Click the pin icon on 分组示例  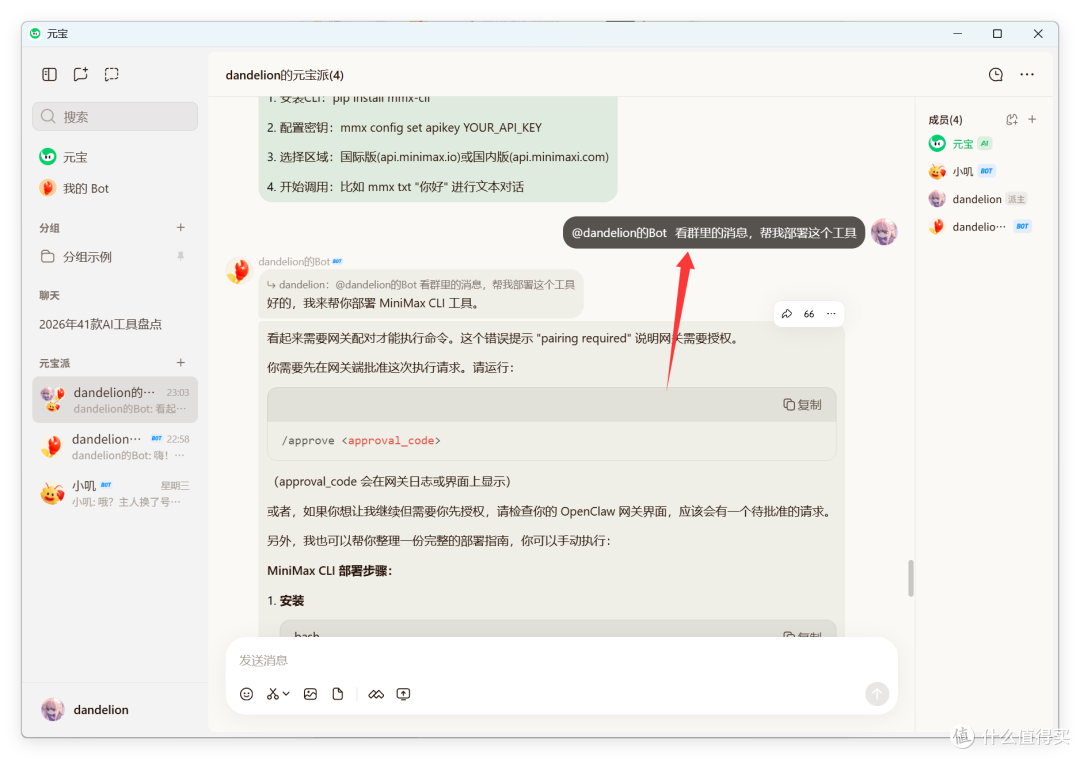pos(180,256)
